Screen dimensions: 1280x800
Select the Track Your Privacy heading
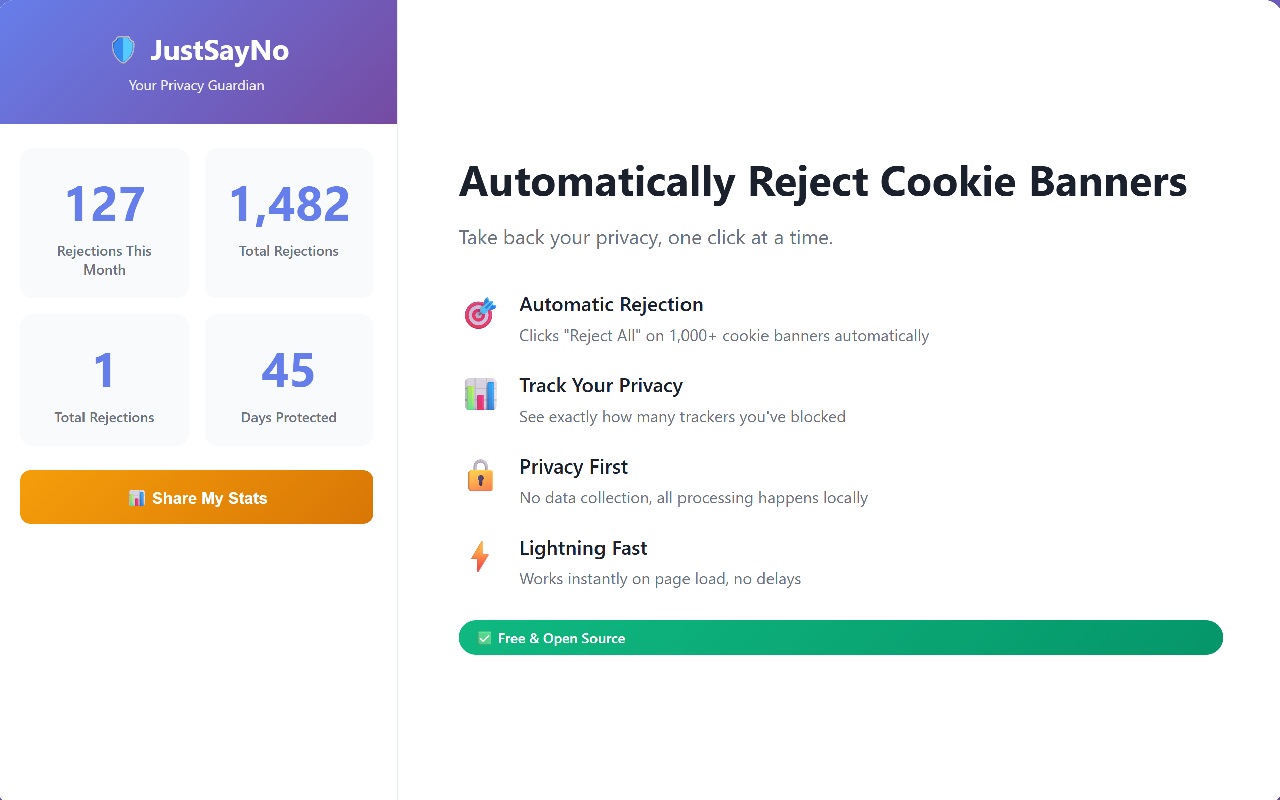pyautogui.click(x=601, y=385)
